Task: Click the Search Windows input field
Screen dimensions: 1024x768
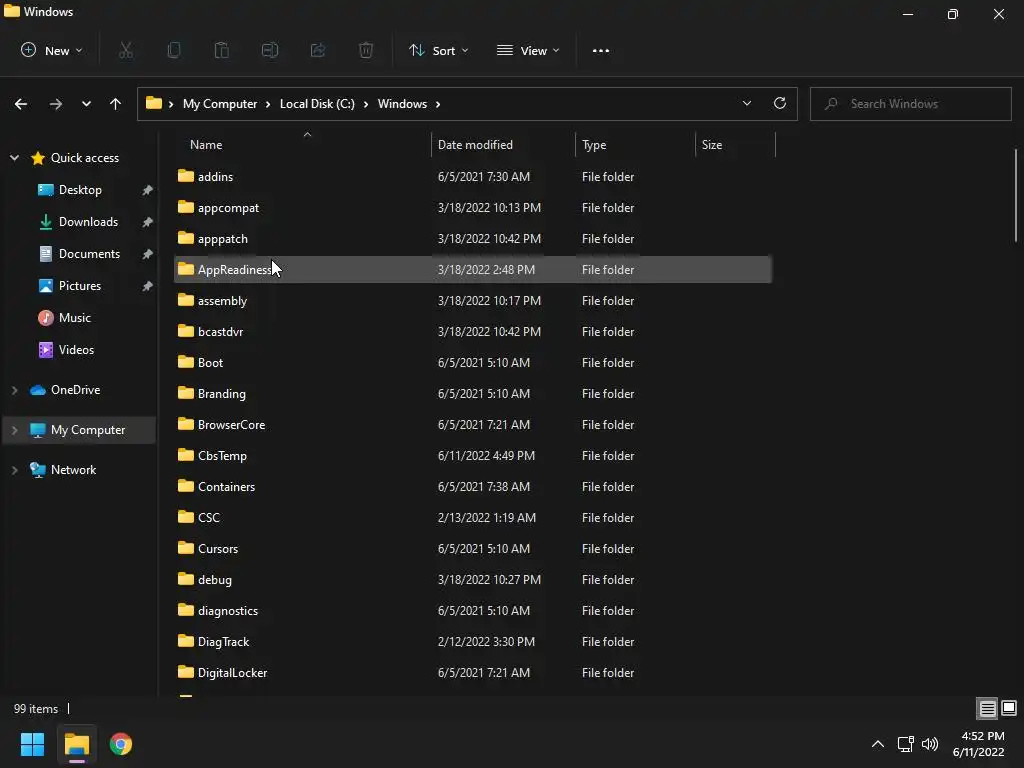Action: tap(910, 104)
